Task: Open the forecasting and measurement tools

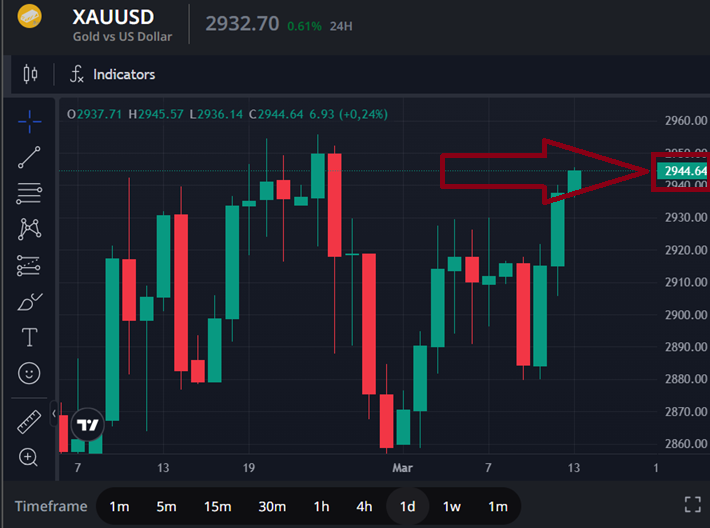Action: pyautogui.click(x=29, y=266)
